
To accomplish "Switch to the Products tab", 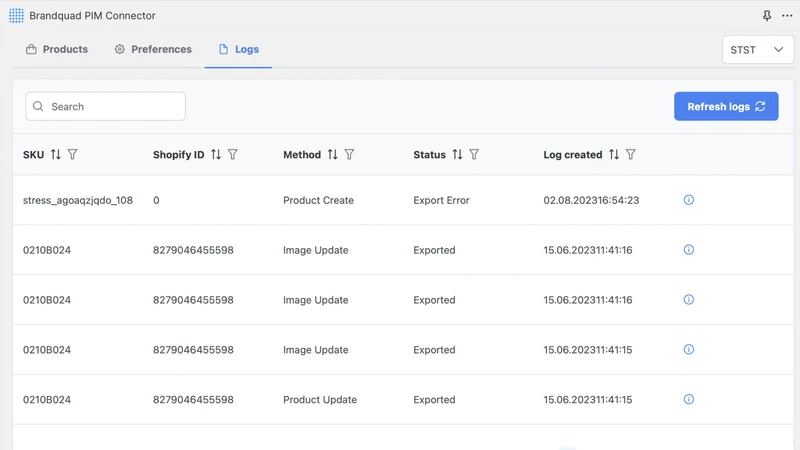I will [x=57, y=49].
